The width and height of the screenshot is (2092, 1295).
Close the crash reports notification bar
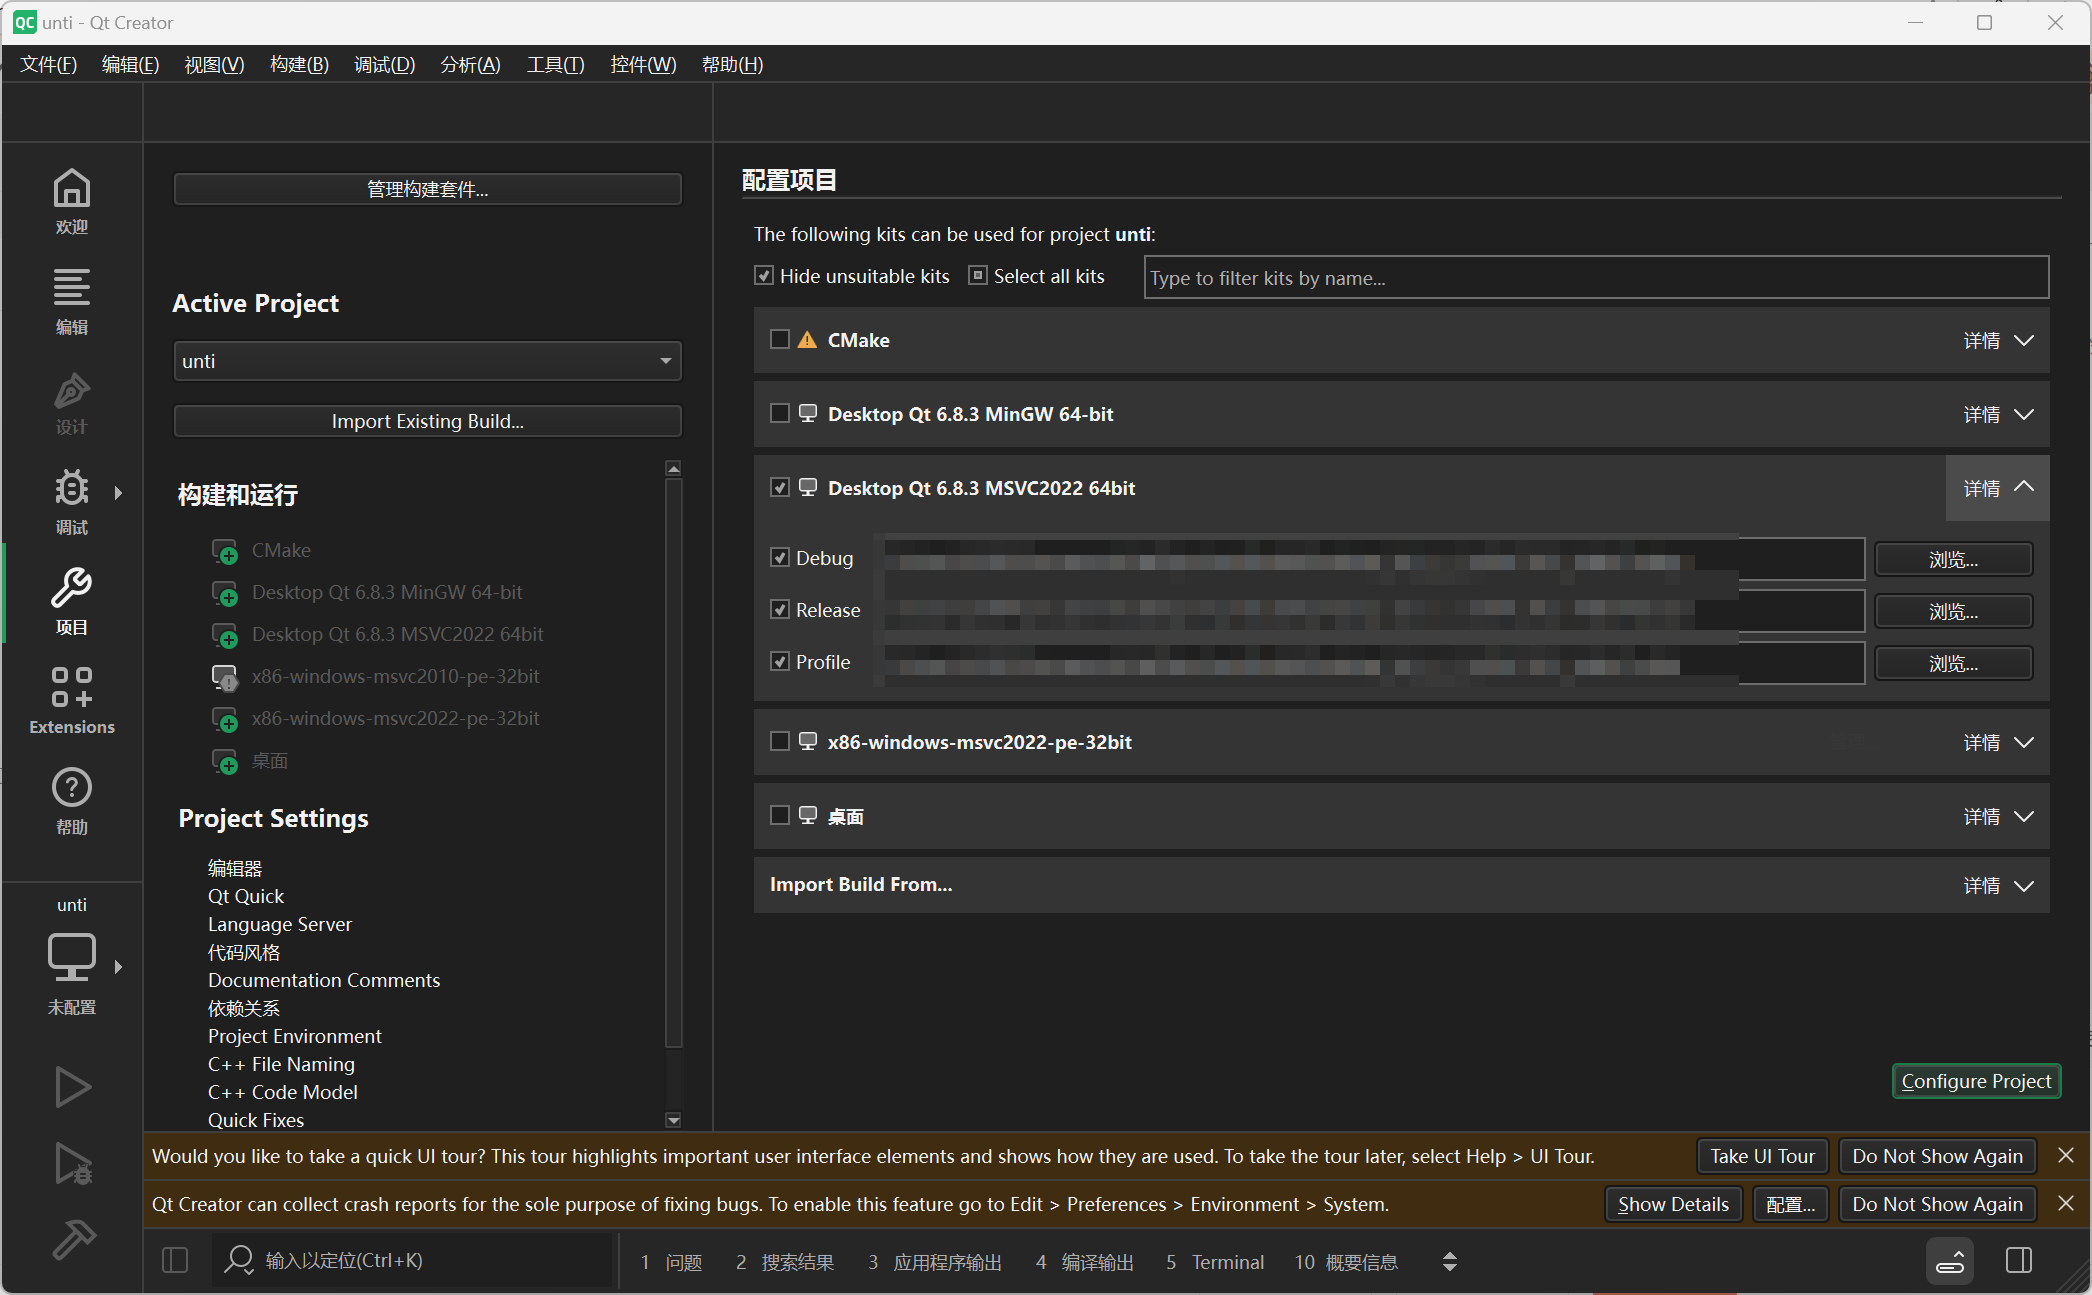pos(2066,1204)
